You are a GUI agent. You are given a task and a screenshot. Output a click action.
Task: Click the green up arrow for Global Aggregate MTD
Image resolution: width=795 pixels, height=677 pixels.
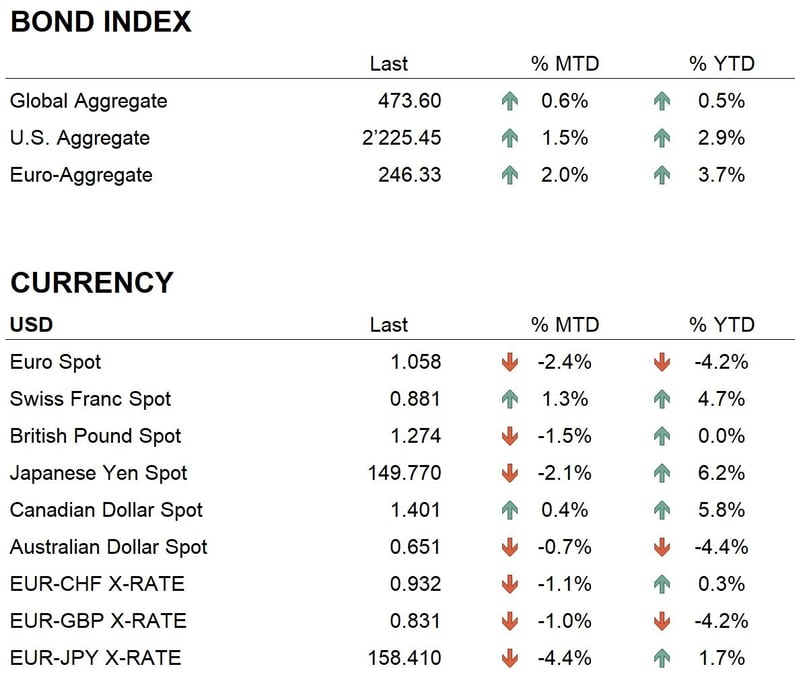coord(510,101)
